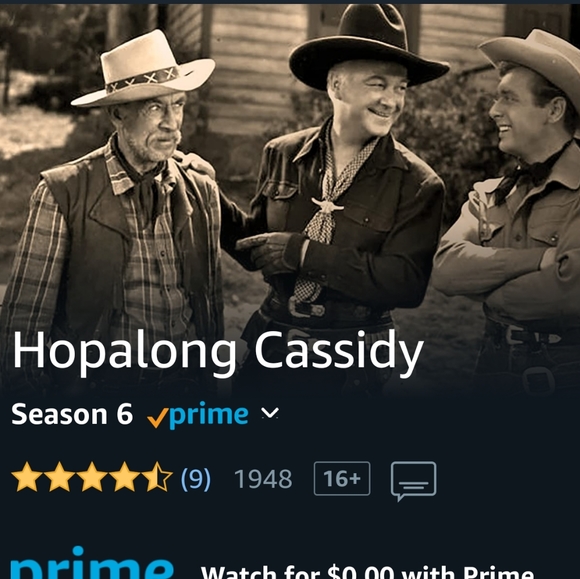The height and width of the screenshot is (579, 580).
Task: Click the first gold rating star
Action: [26, 477]
